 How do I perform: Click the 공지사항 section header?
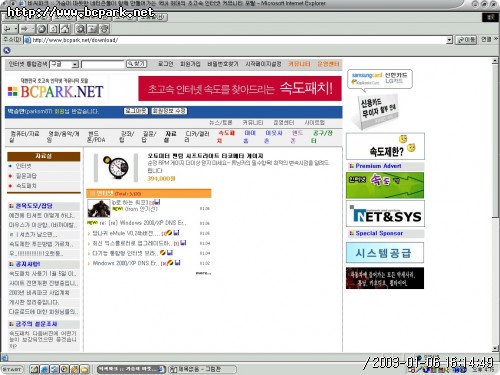pyautogui.click(x=28, y=264)
